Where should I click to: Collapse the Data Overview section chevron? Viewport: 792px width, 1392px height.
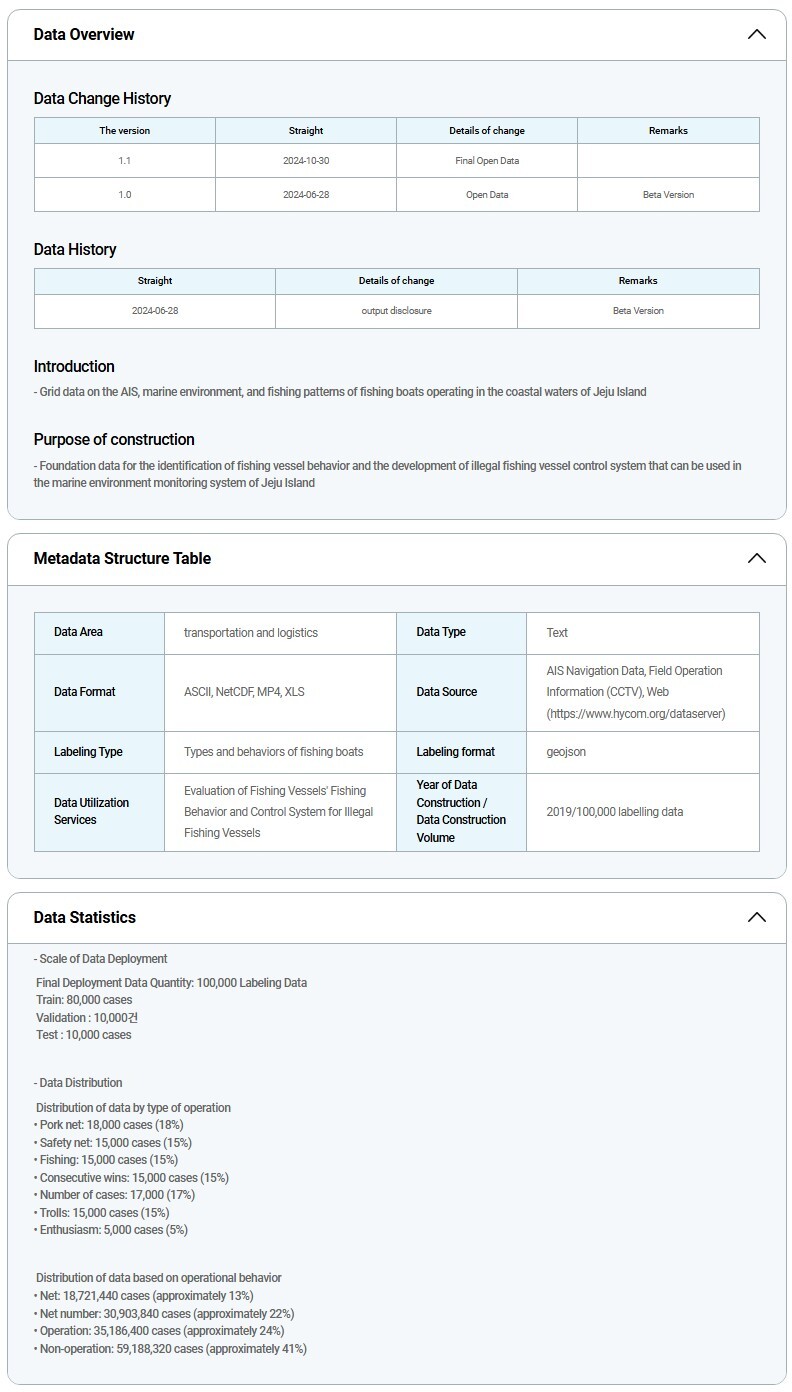(x=756, y=34)
